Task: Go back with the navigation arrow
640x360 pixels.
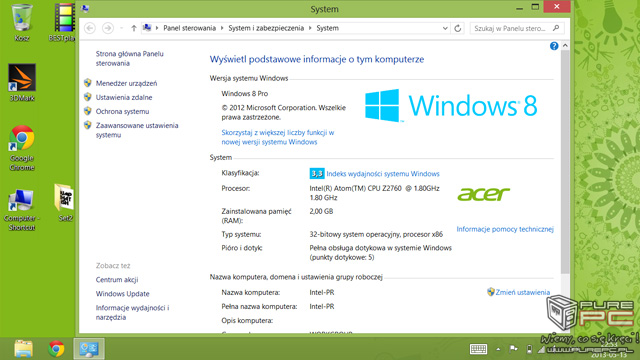Action: (x=90, y=28)
